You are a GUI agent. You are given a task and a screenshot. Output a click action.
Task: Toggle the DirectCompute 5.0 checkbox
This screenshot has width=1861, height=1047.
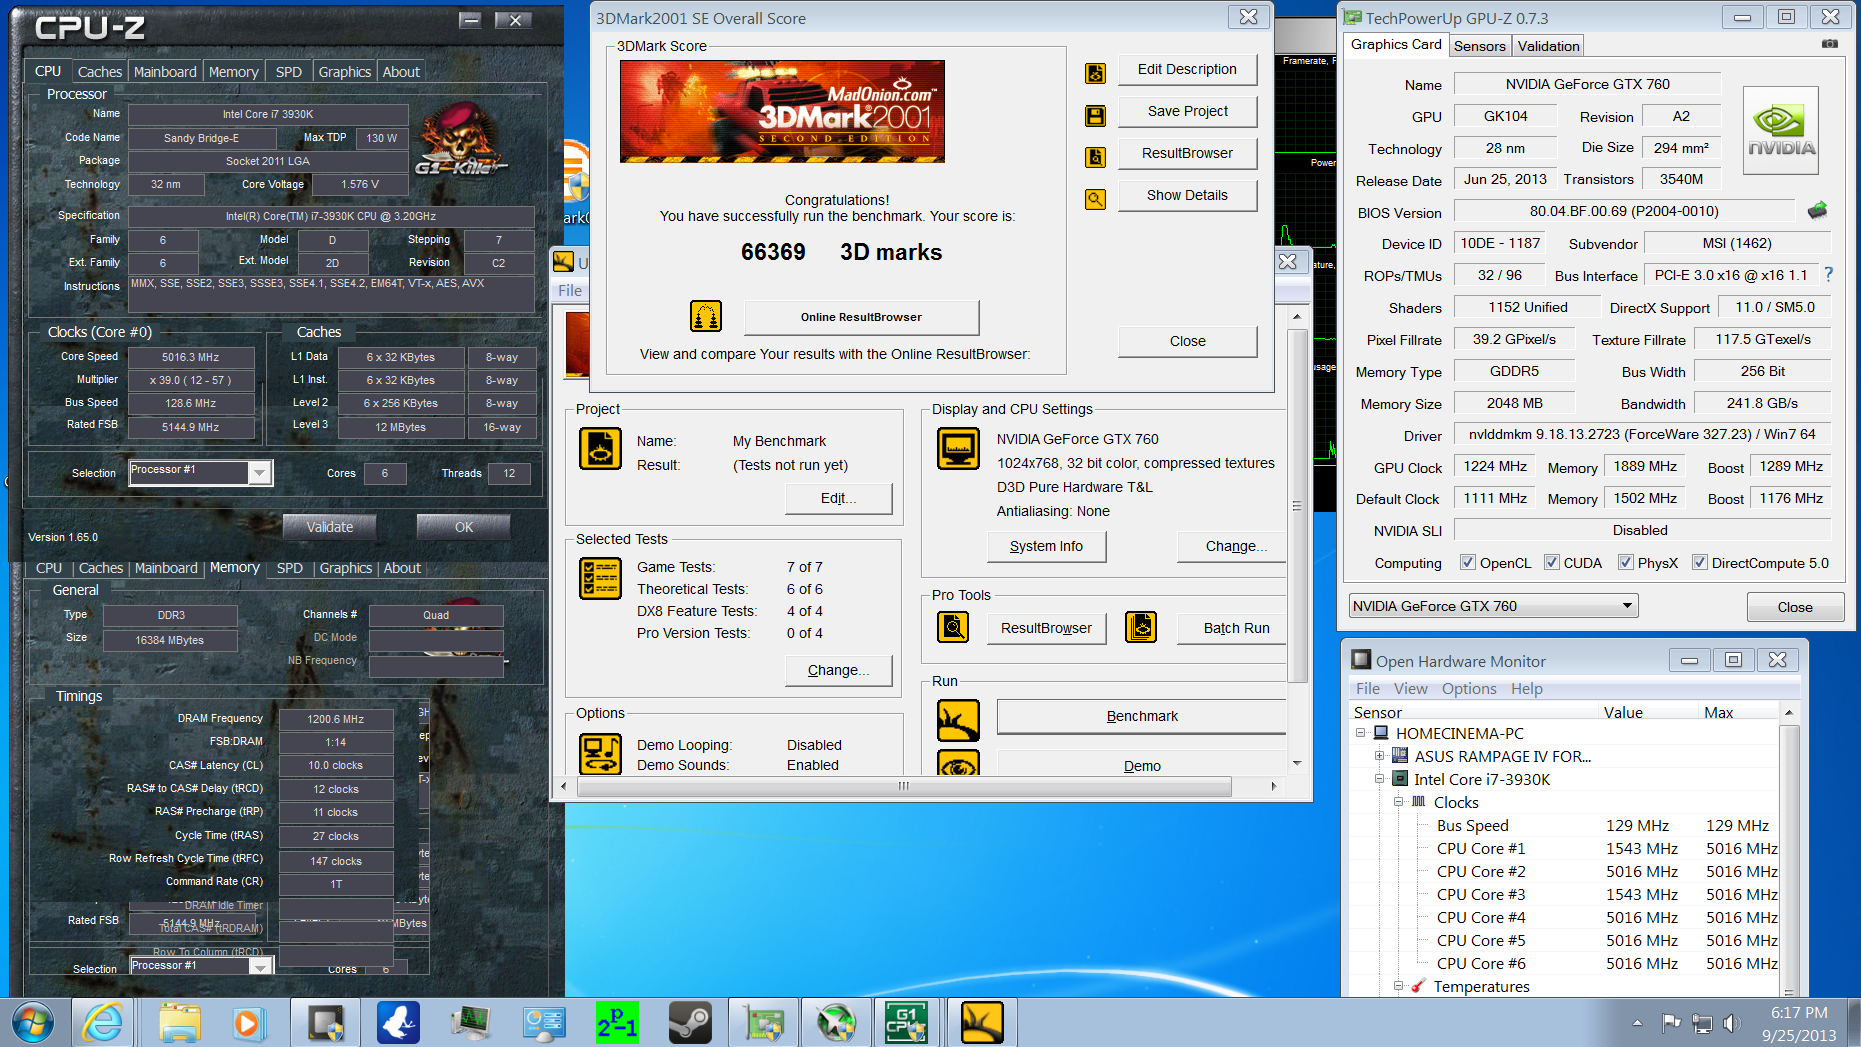click(1699, 562)
